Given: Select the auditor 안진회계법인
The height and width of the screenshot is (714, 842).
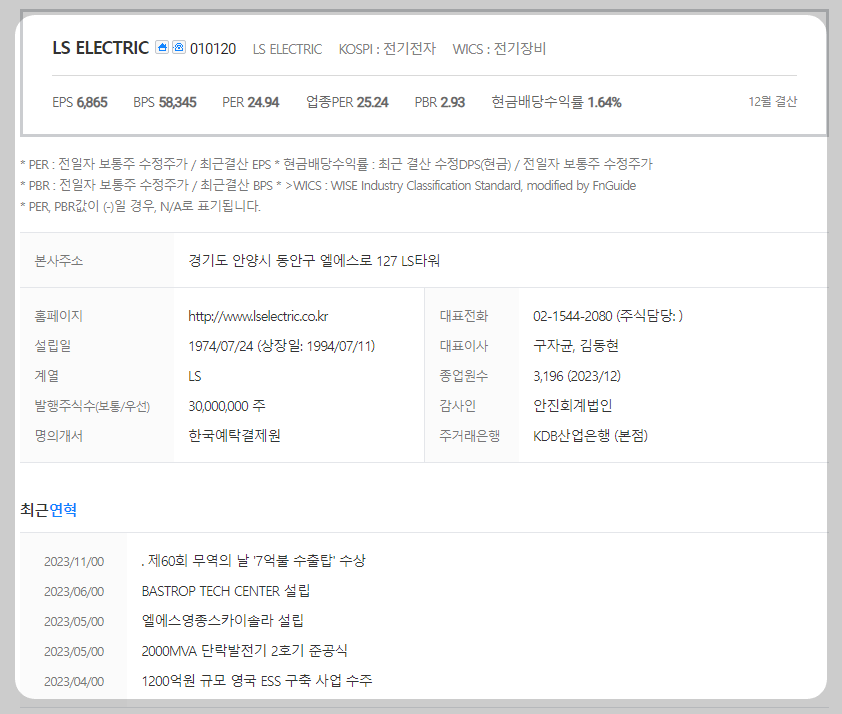Looking at the screenshot, I should (572, 406).
